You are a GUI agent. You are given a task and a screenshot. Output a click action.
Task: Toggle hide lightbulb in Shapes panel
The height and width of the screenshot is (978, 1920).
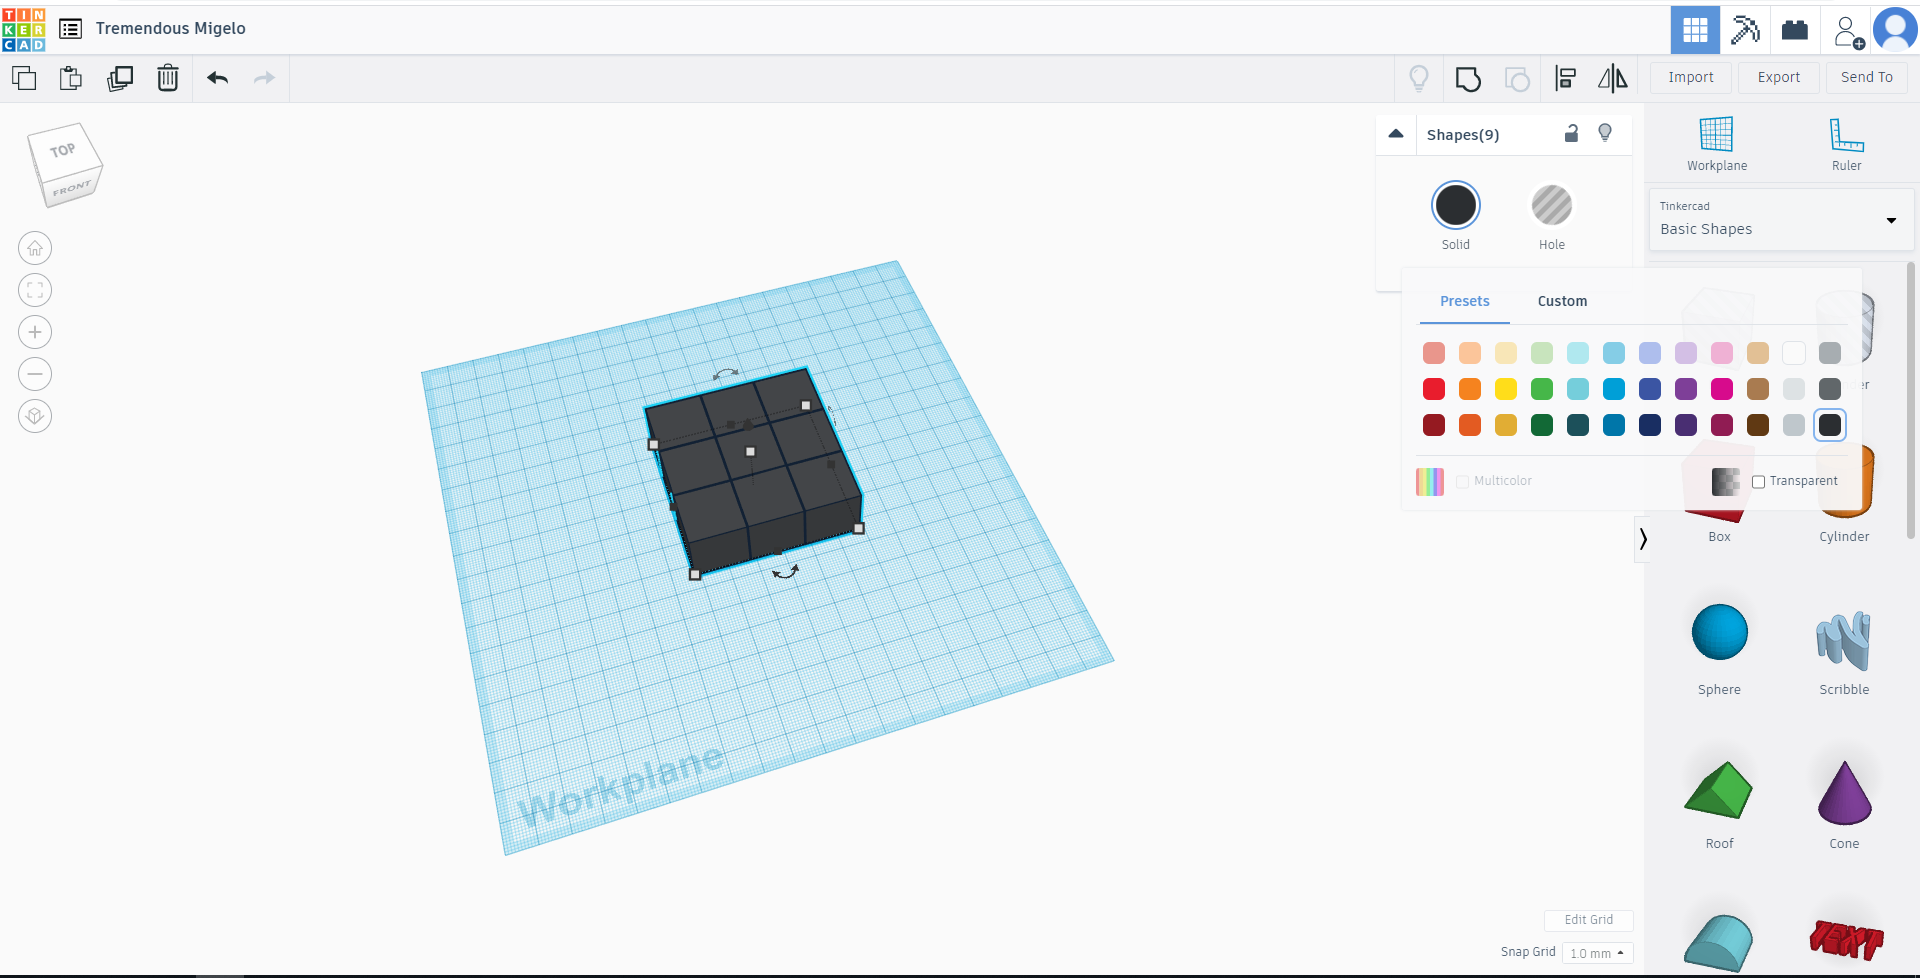click(x=1605, y=133)
